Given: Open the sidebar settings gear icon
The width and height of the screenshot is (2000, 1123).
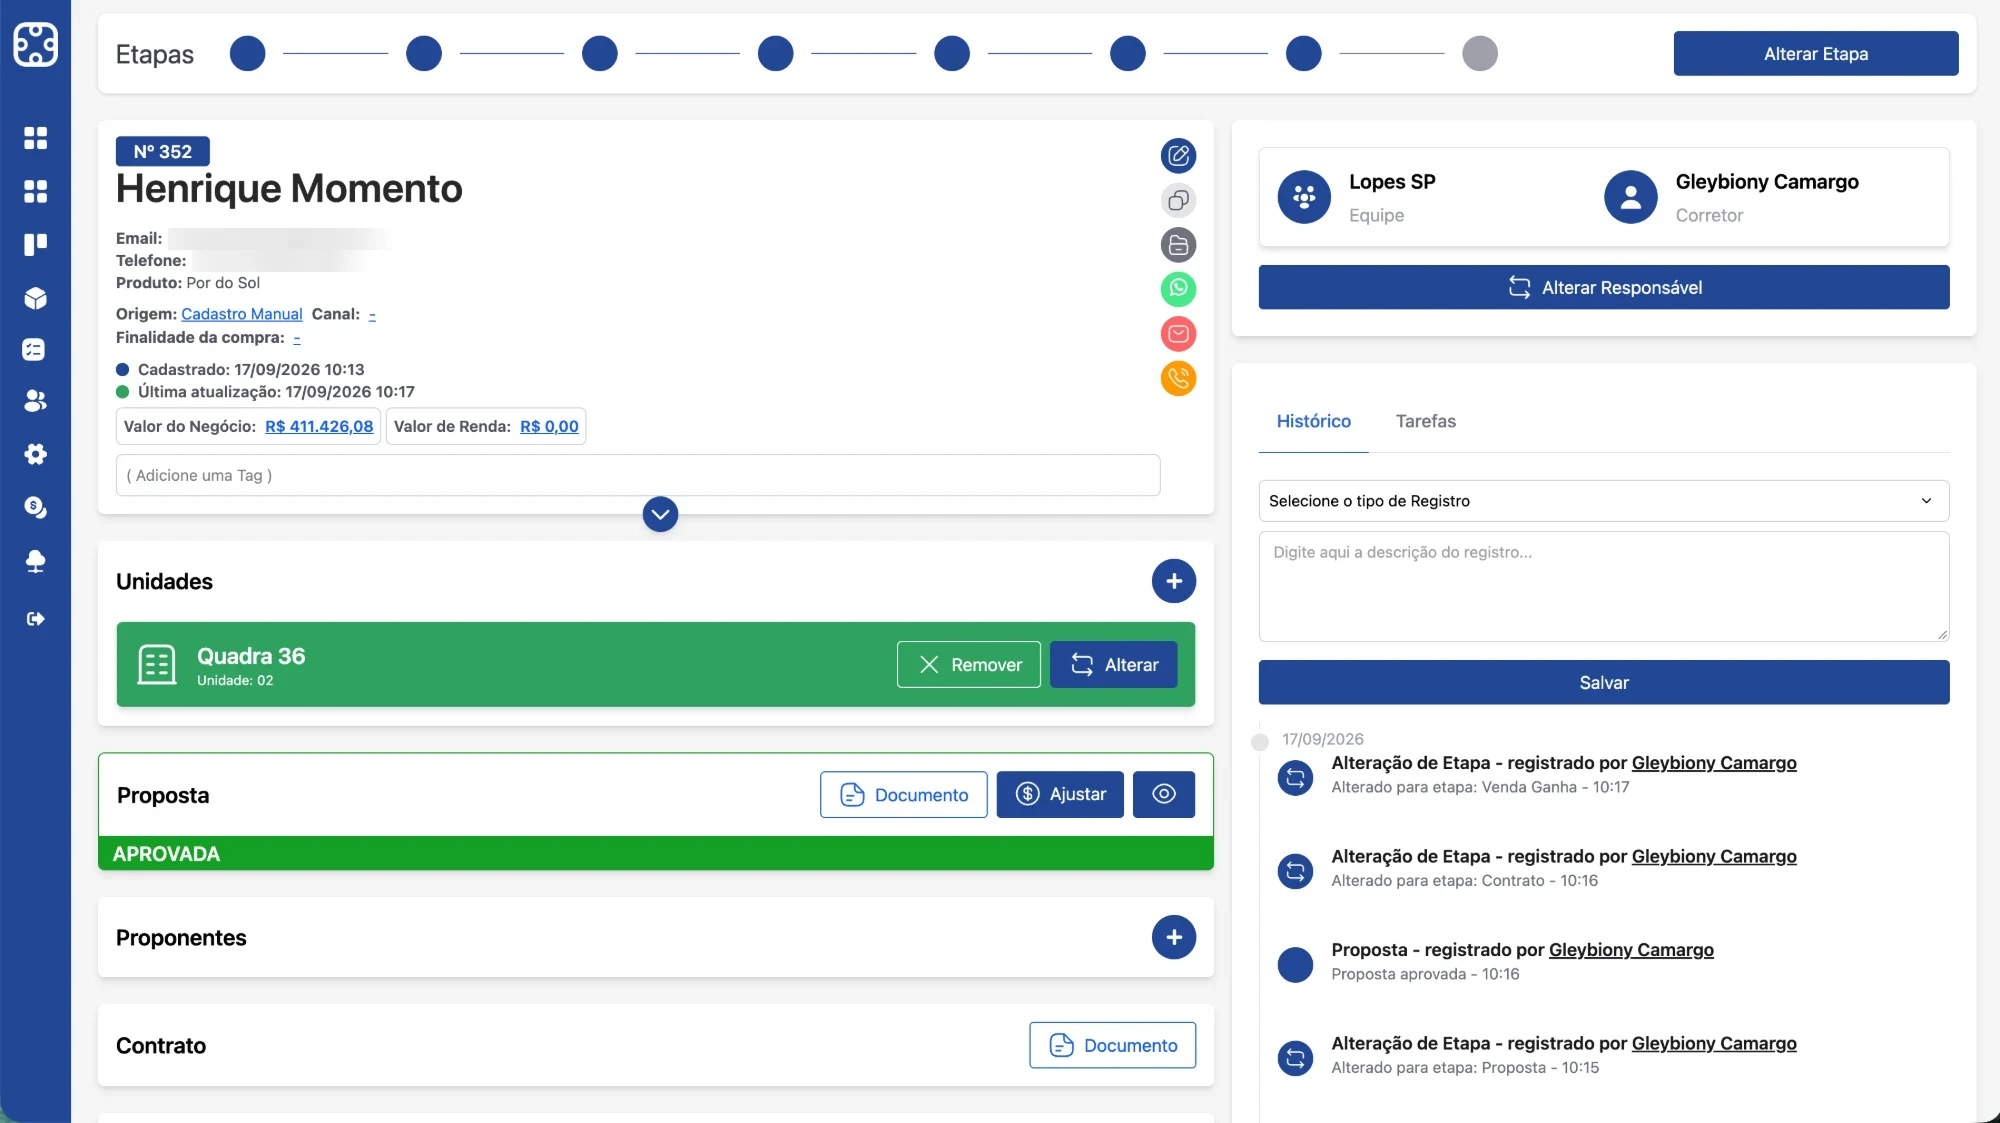Looking at the screenshot, I should (x=35, y=454).
